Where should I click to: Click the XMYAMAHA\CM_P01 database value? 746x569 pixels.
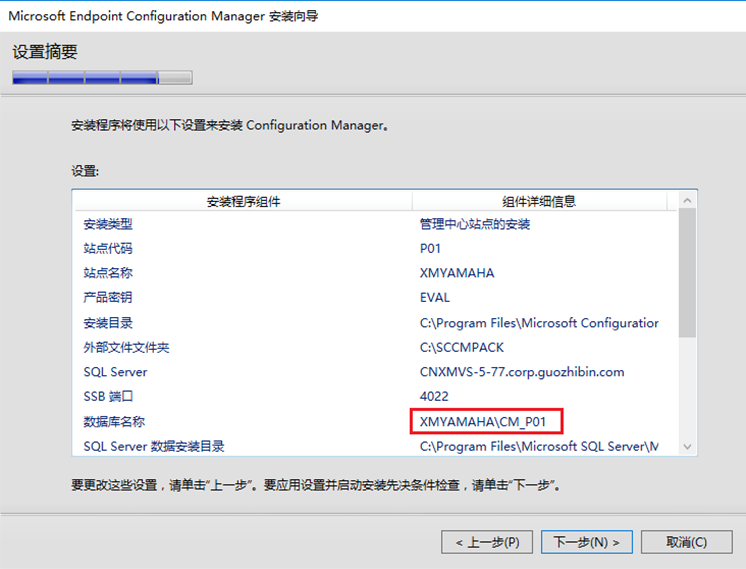(482, 422)
